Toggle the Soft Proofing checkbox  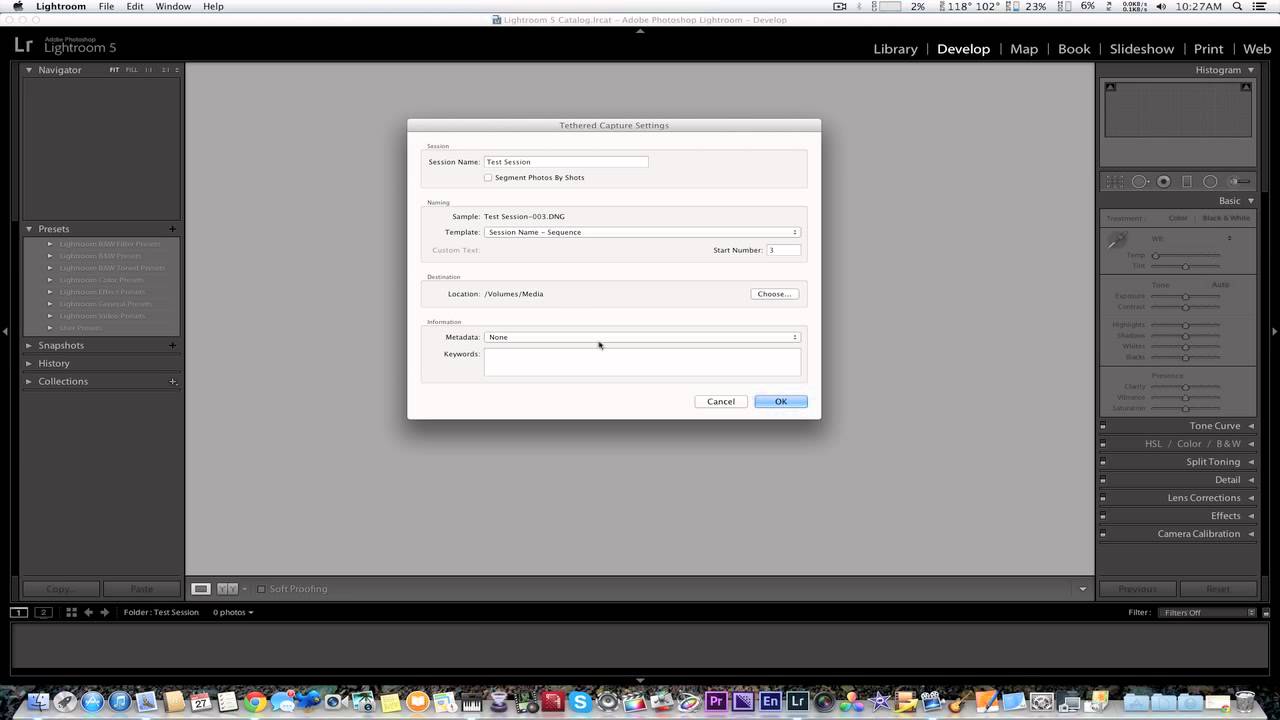261,589
